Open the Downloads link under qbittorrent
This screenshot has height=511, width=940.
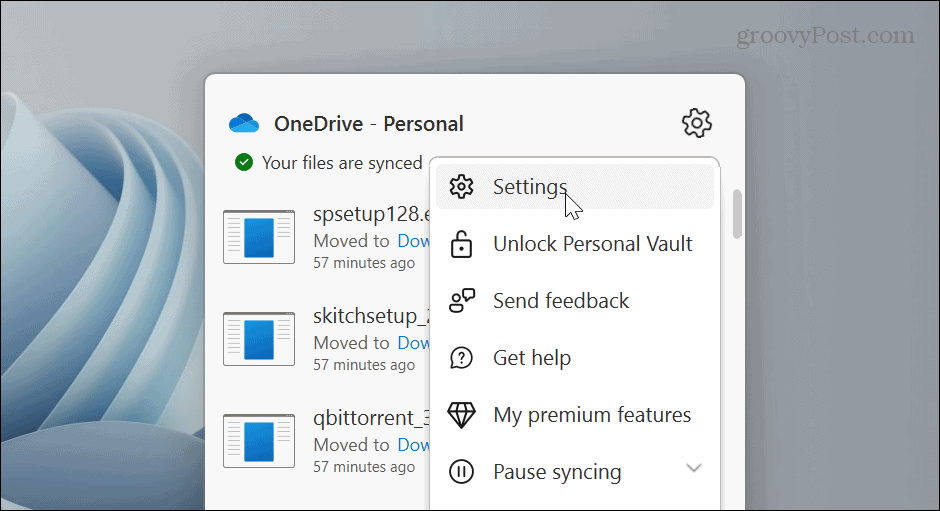tap(413, 444)
